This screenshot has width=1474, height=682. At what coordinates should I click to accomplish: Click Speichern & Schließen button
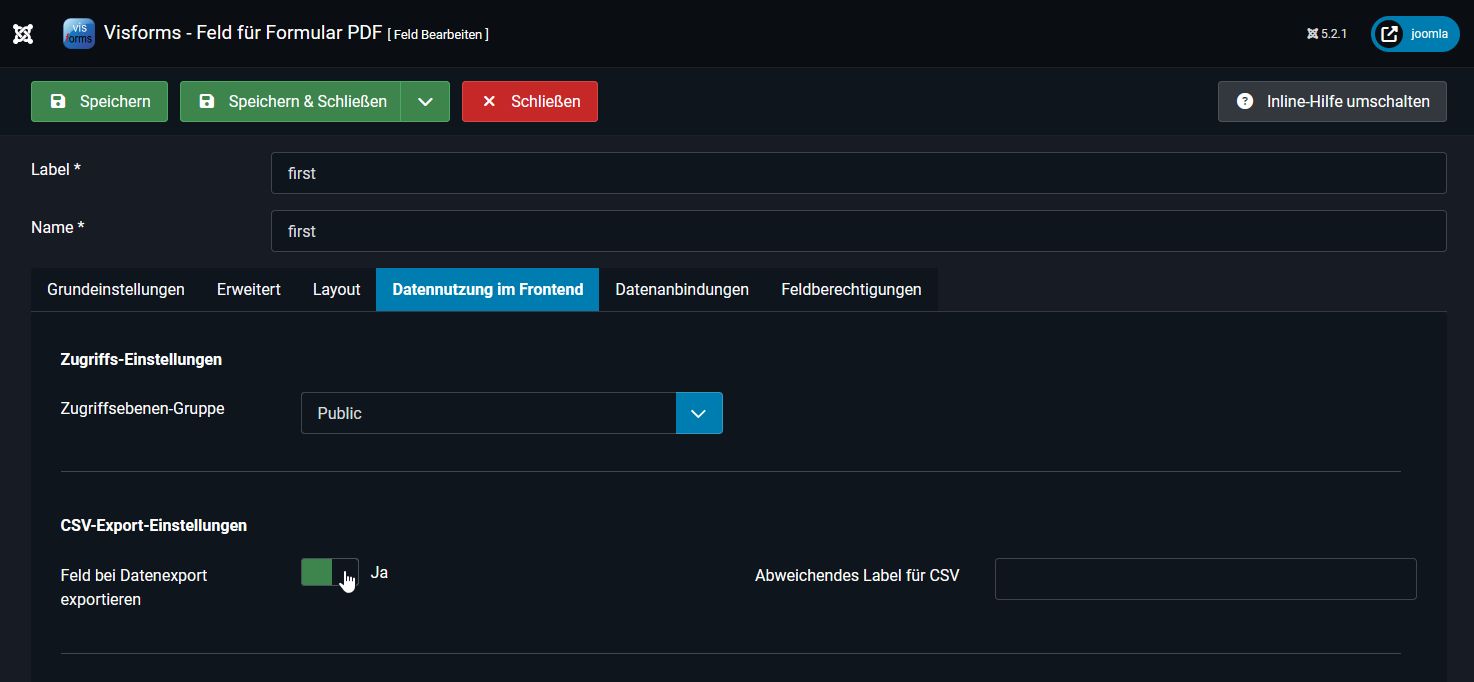tap(291, 102)
